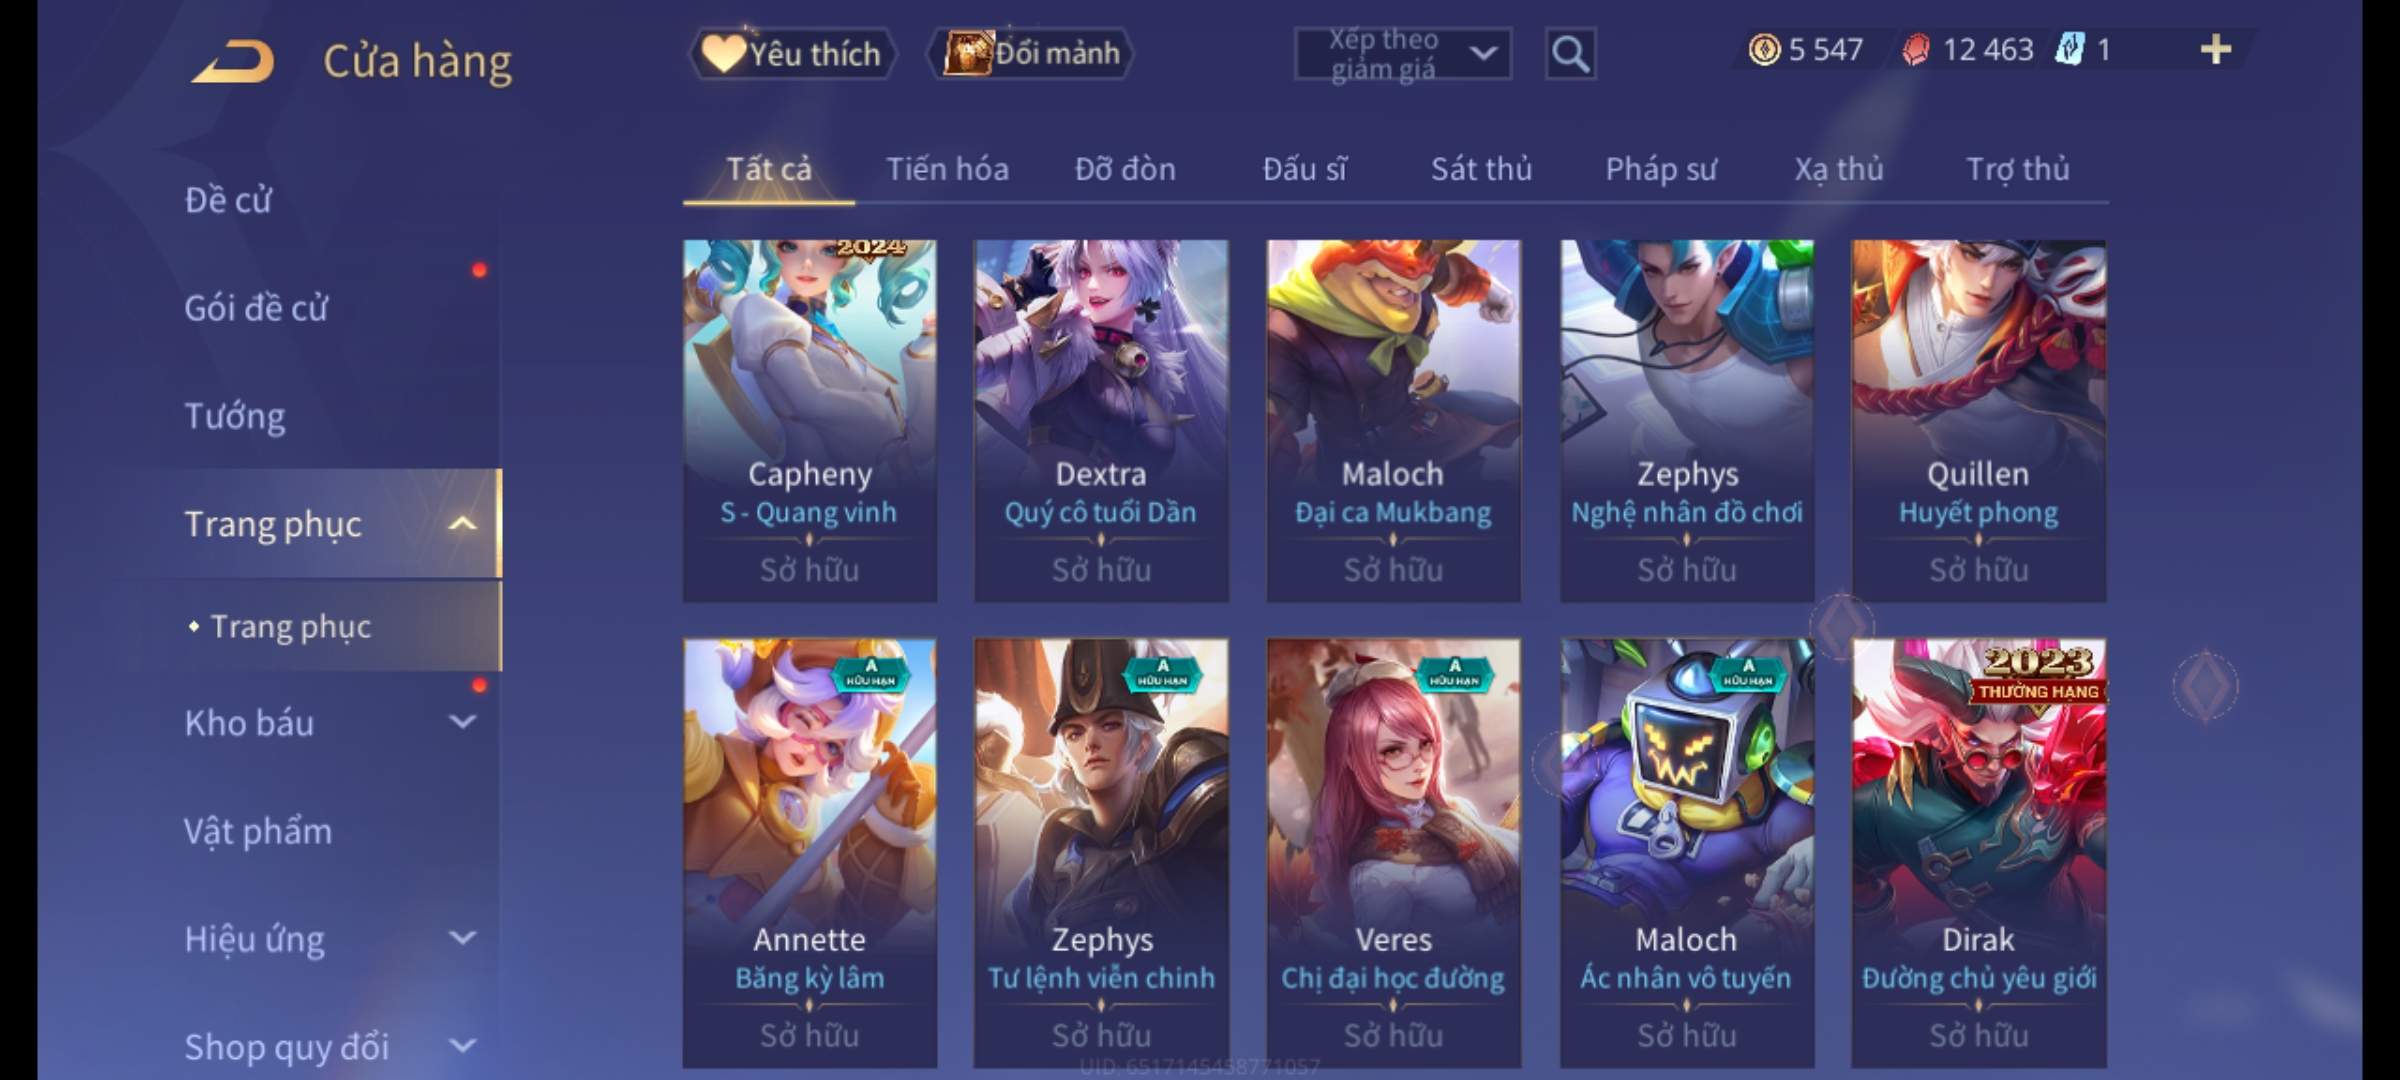Tap the red ruby currency icon
Screen dimensions: 2400x1080
(x=1915, y=50)
